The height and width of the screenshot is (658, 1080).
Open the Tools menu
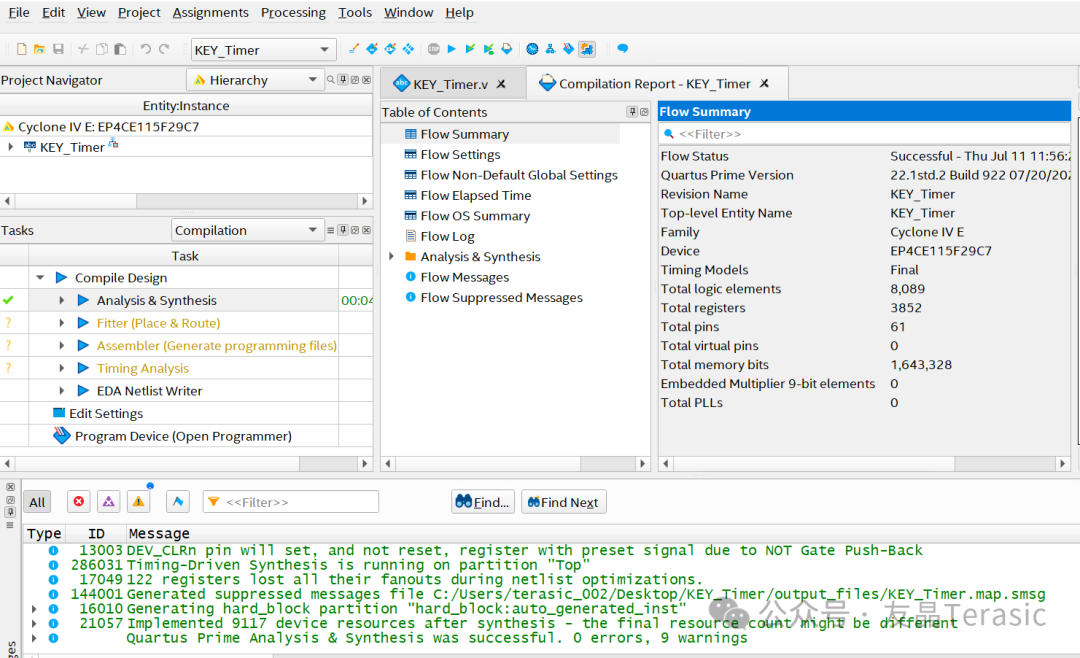tap(355, 12)
